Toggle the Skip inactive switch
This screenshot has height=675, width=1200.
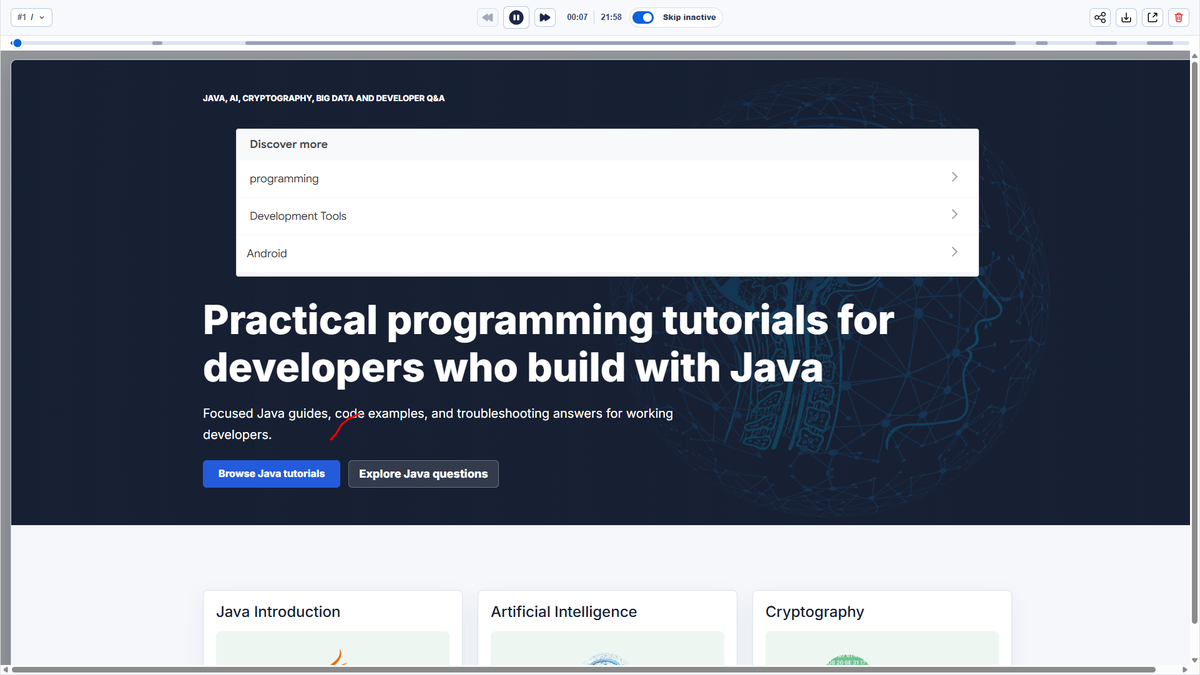643,17
